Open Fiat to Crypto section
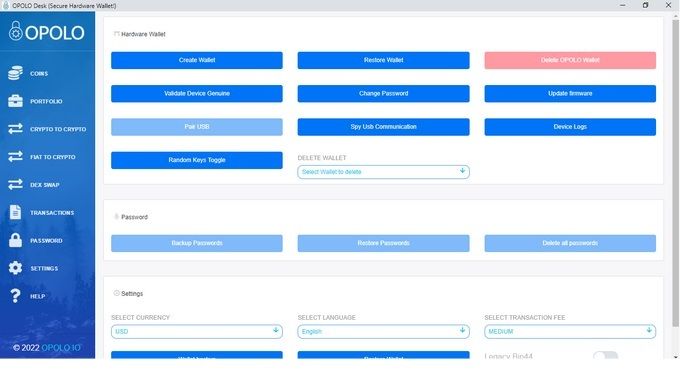Viewport: 680px width, 382px height. tap(52, 157)
